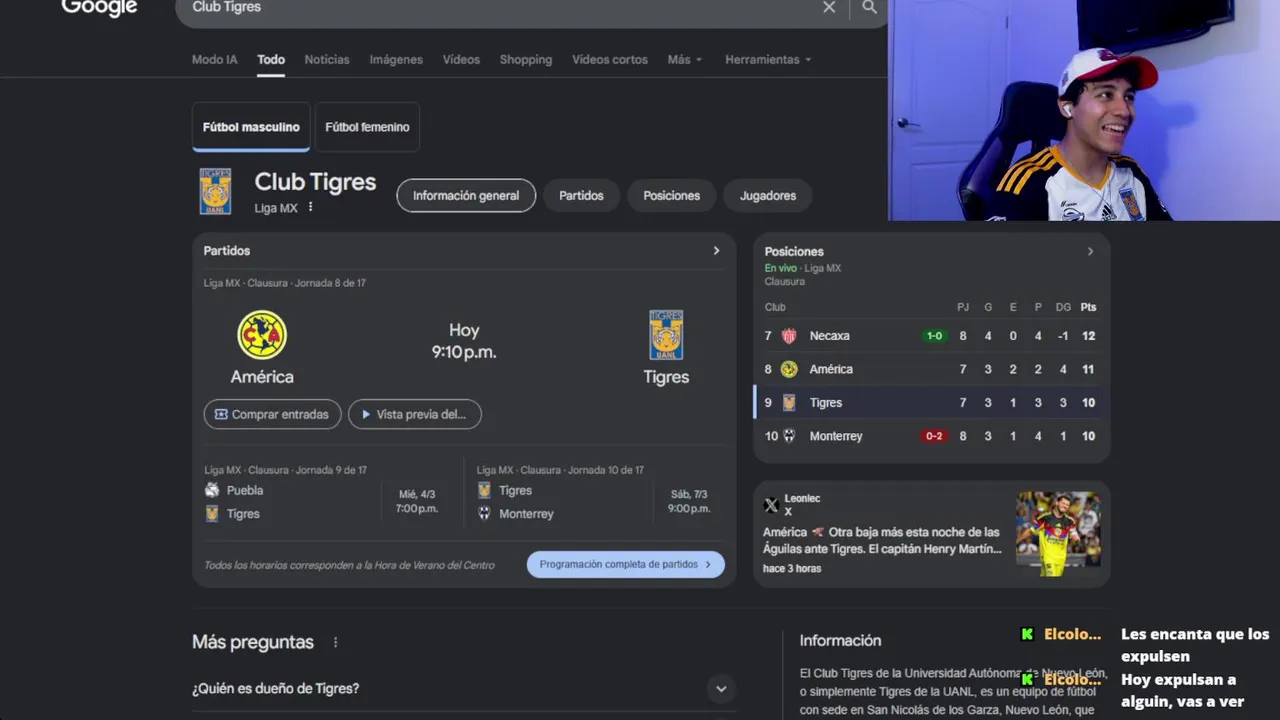Viewport: 1280px width, 720px height.
Task: Click the Club Tigres crest logo
Action: click(215, 191)
